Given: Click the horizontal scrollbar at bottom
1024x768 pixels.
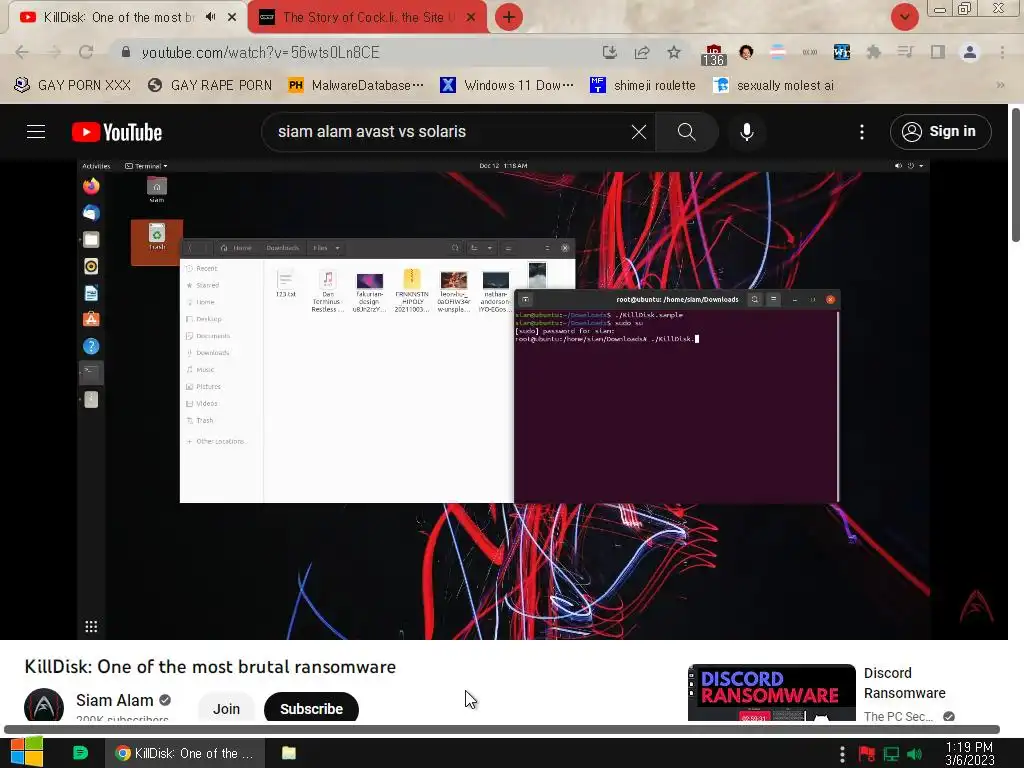Looking at the screenshot, I should click(502, 729).
